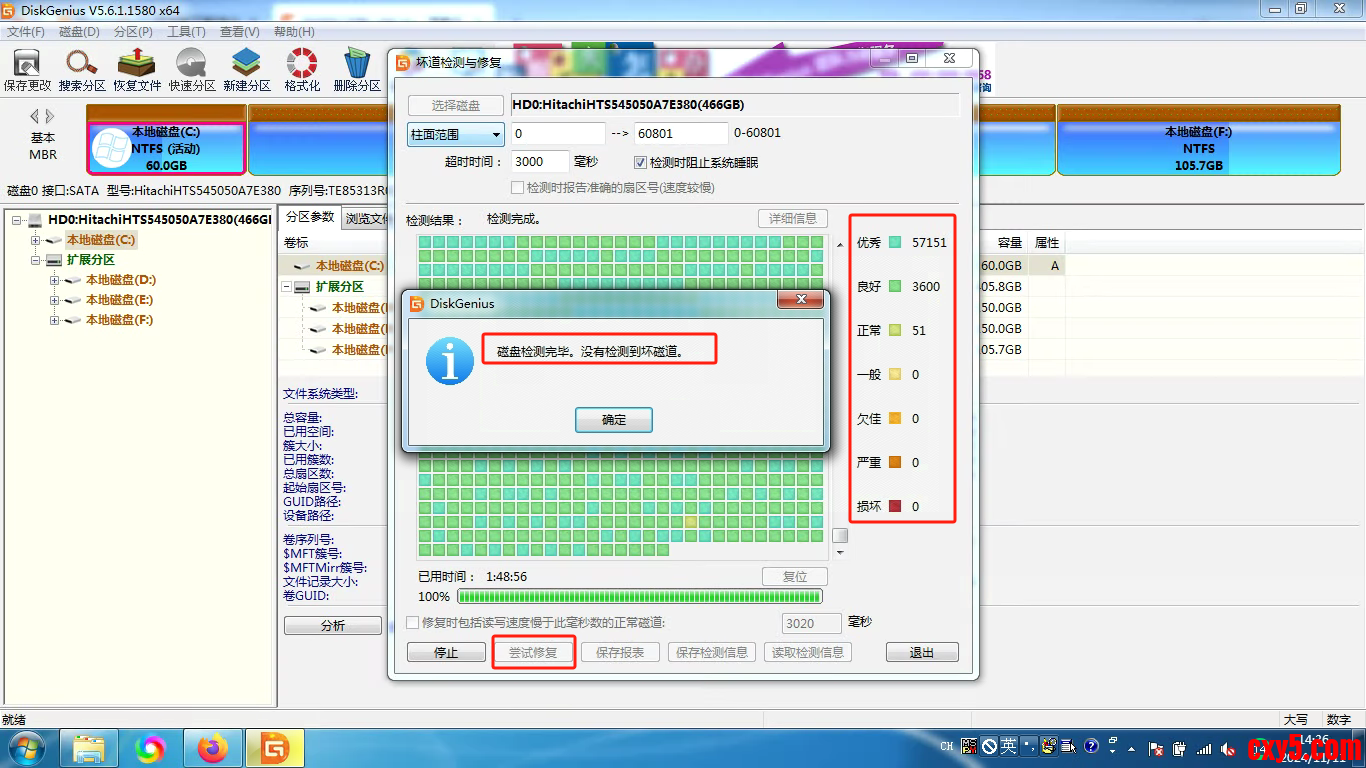Open the 工具(T) menu
This screenshot has height=768, width=1366.
pos(186,32)
